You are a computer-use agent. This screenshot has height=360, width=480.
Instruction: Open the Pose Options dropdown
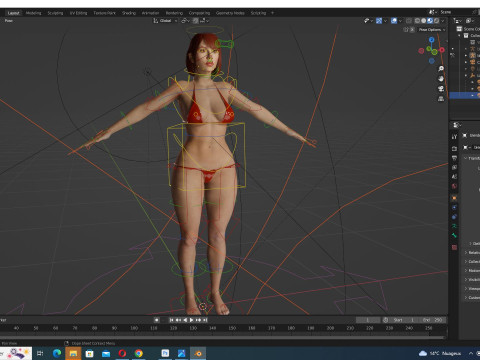[x=432, y=30]
